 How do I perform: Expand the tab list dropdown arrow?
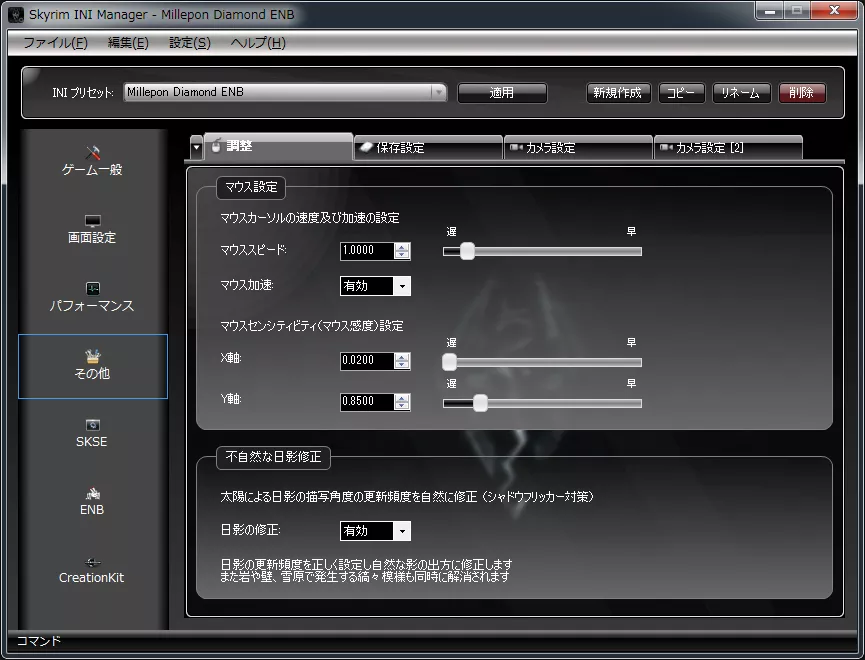pyautogui.click(x=196, y=148)
